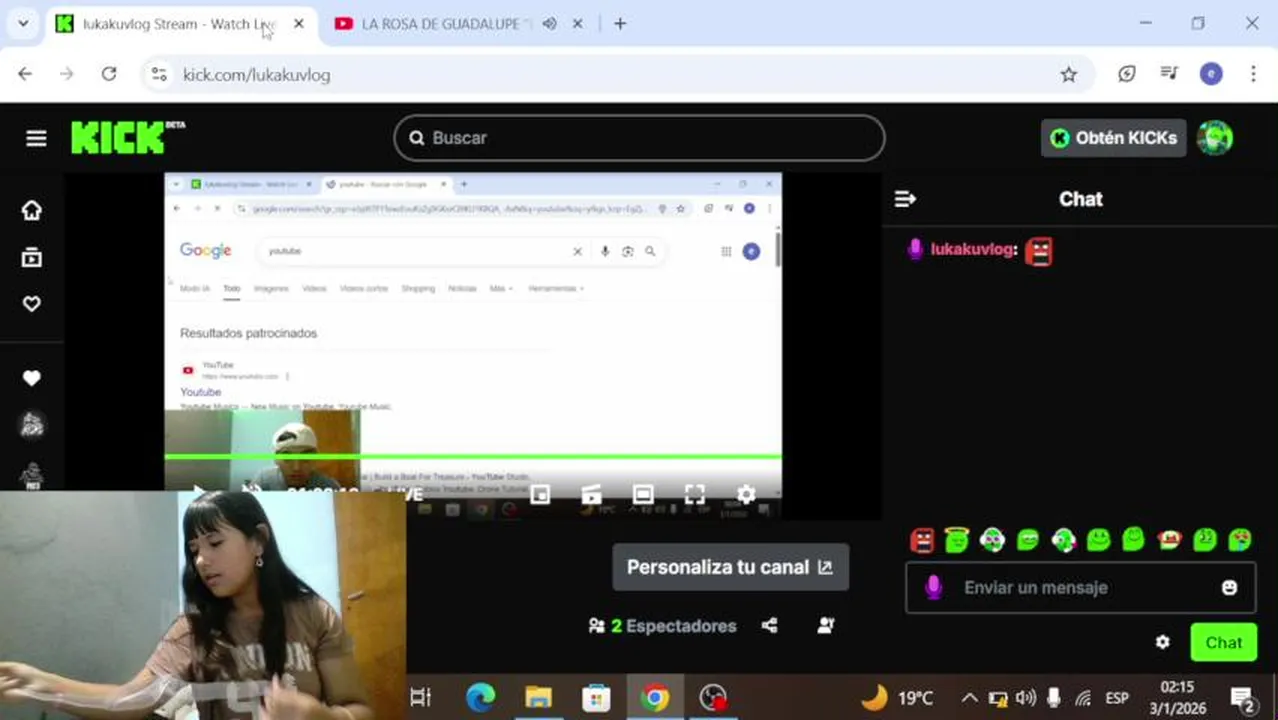This screenshot has height=720, width=1278.
Task: Click the purple microphone chat identity icon
Action: click(933, 587)
